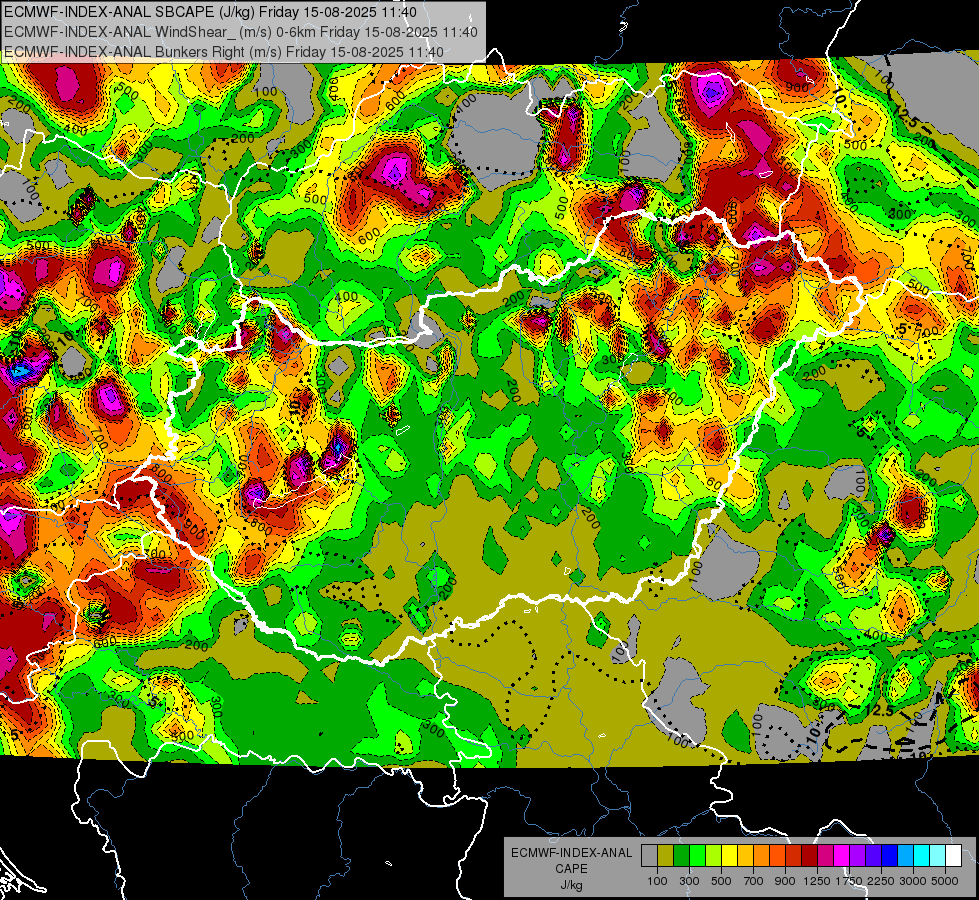This screenshot has width=979, height=900.
Task: Click the 3000 value label under legend
Action: 913,881
